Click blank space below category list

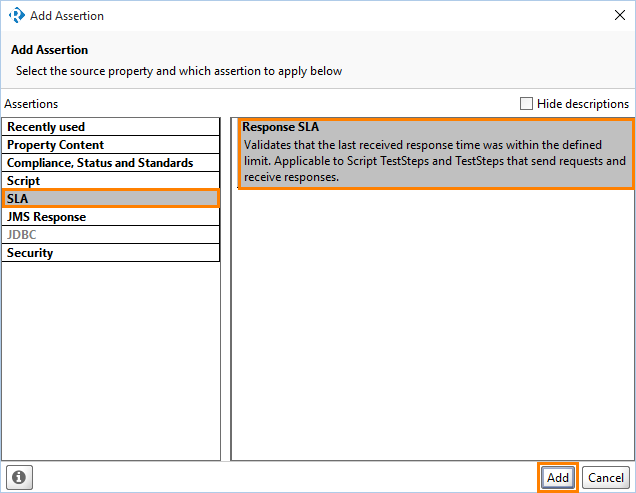click(111, 360)
